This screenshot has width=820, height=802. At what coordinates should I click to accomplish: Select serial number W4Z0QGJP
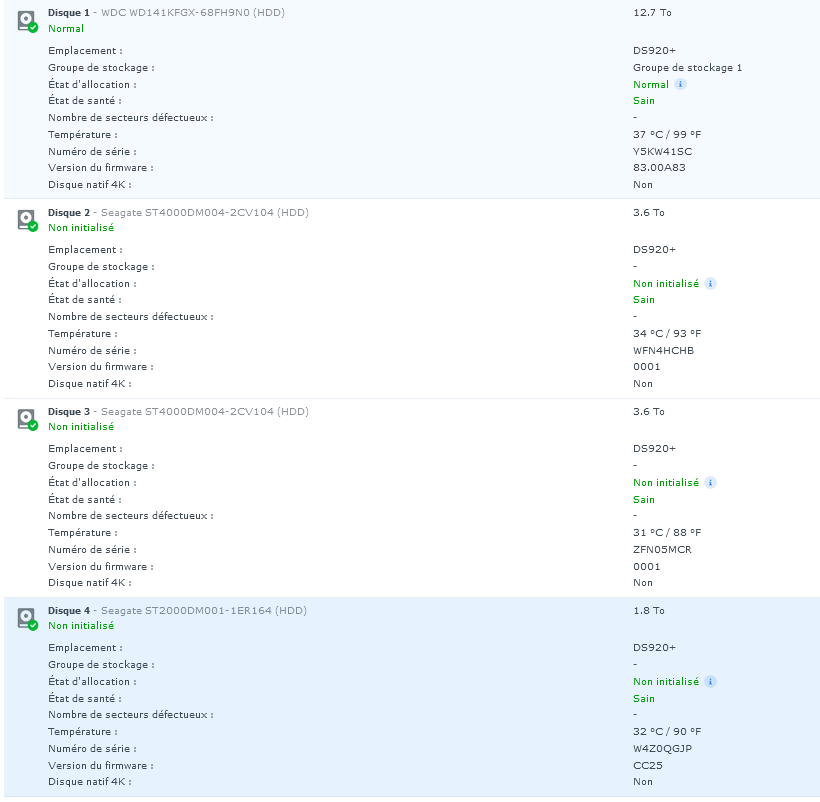click(662, 749)
